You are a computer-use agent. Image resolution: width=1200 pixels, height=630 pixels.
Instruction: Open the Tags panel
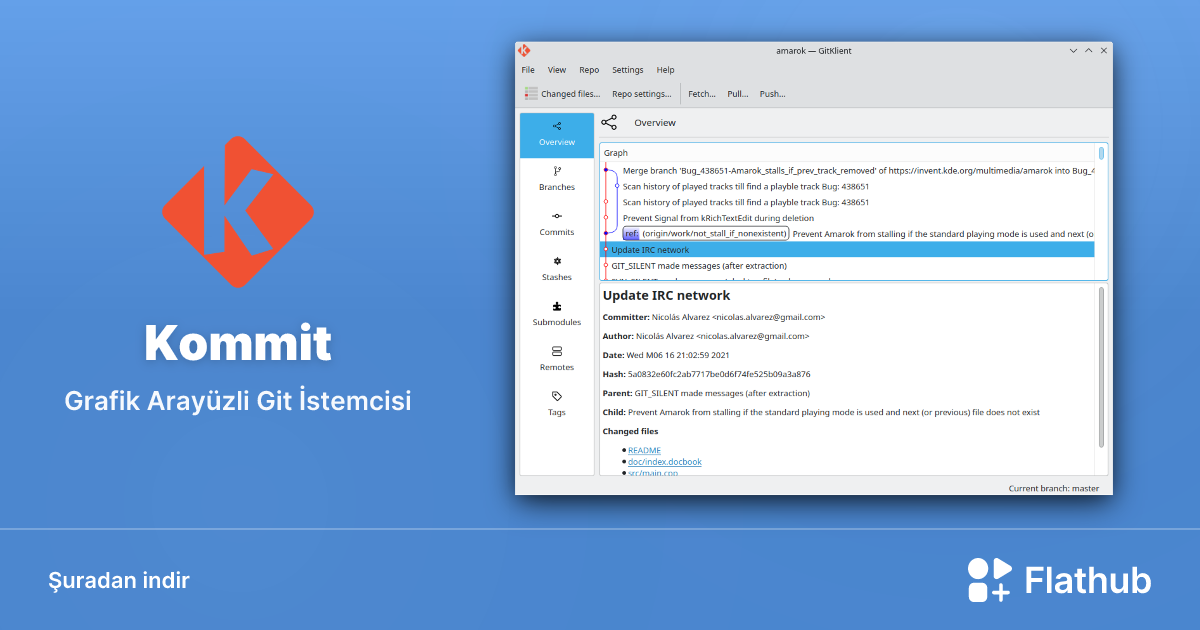(x=556, y=405)
